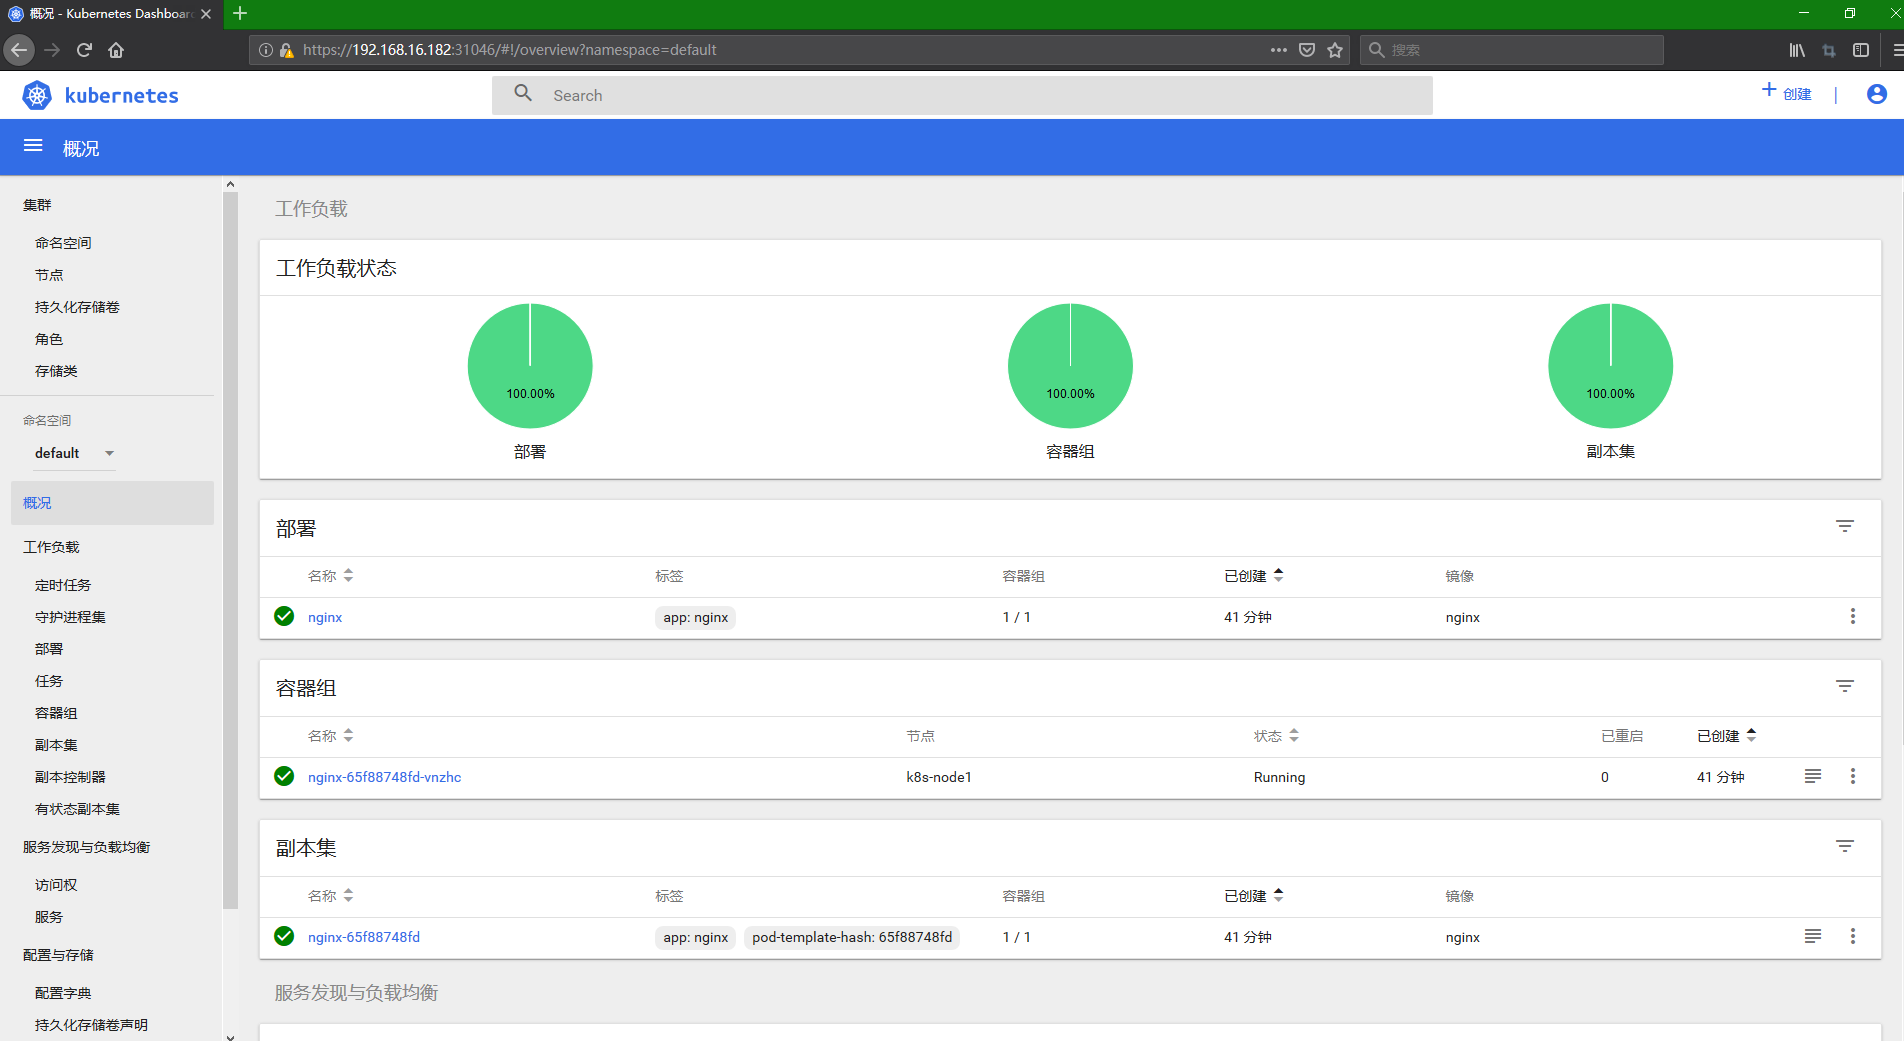This screenshot has height=1041, width=1904.
Task: Click the 创建 plus button
Action: pyautogui.click(x=1787, y=93)
